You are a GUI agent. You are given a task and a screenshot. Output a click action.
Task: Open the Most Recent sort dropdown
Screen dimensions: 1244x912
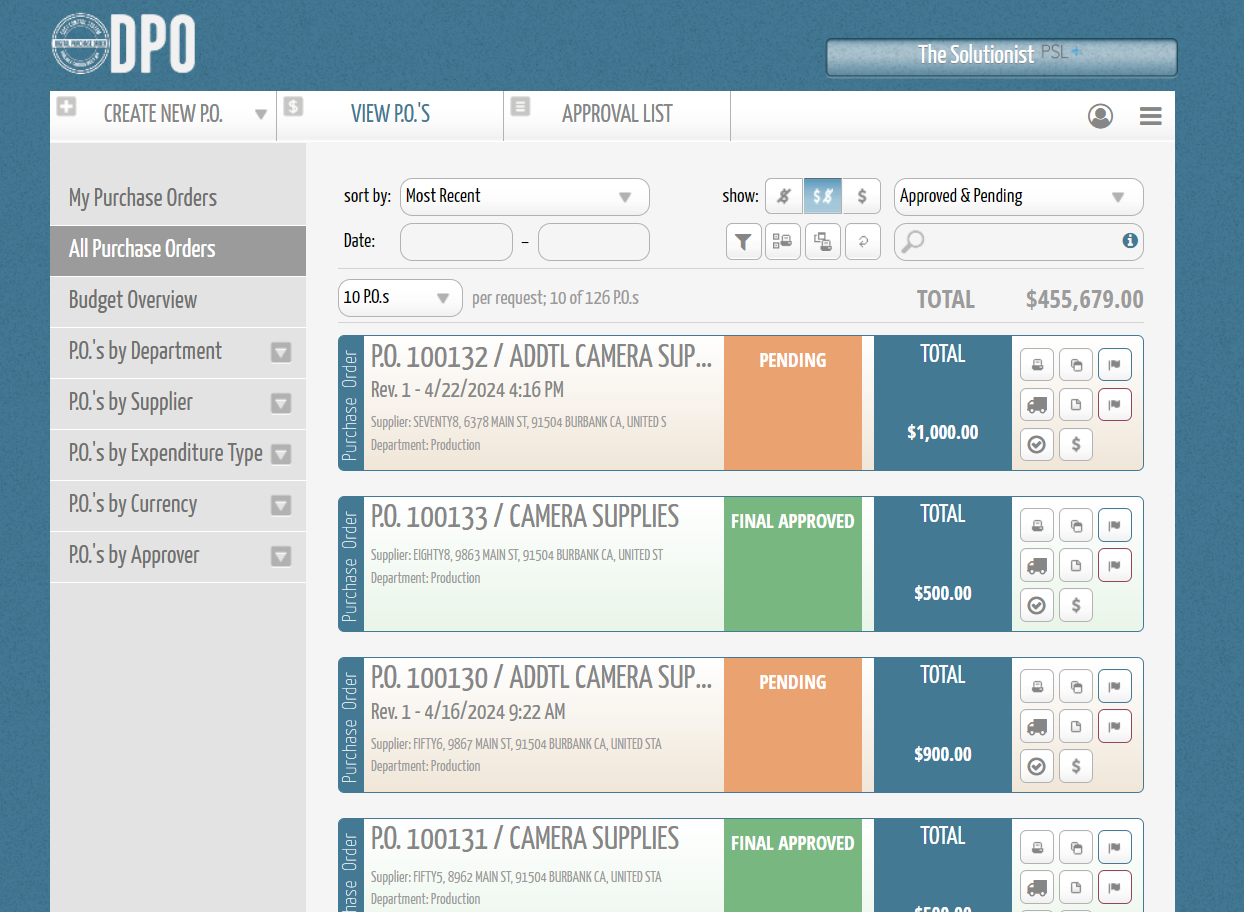point(525,197)
